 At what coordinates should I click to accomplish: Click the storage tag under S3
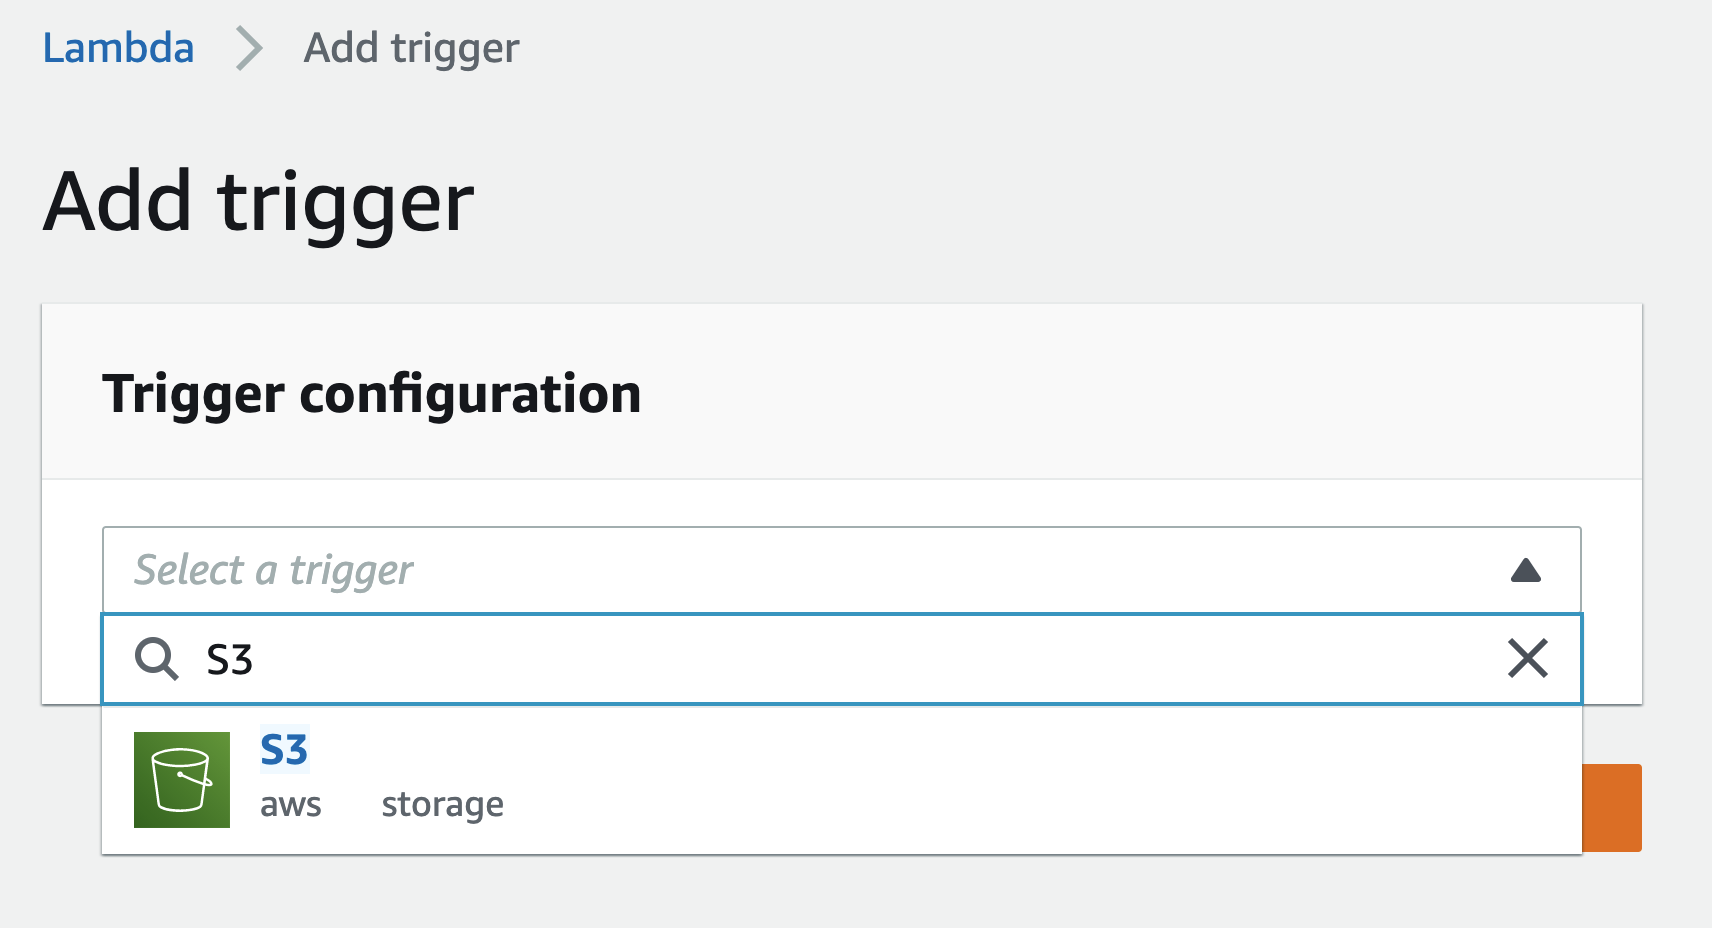(x=443, y=805)
